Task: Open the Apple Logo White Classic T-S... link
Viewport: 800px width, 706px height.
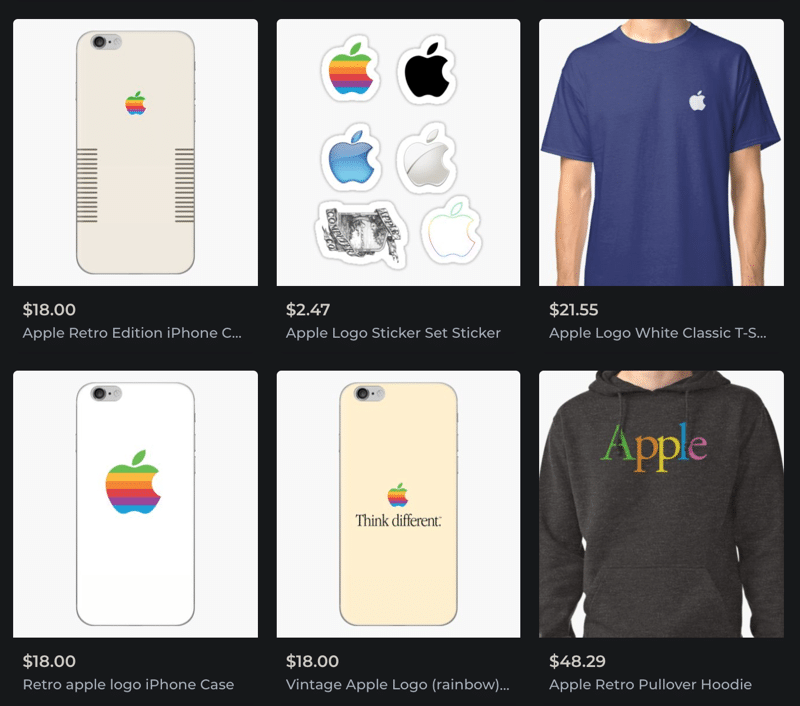Action: click(x=658, y=333)
